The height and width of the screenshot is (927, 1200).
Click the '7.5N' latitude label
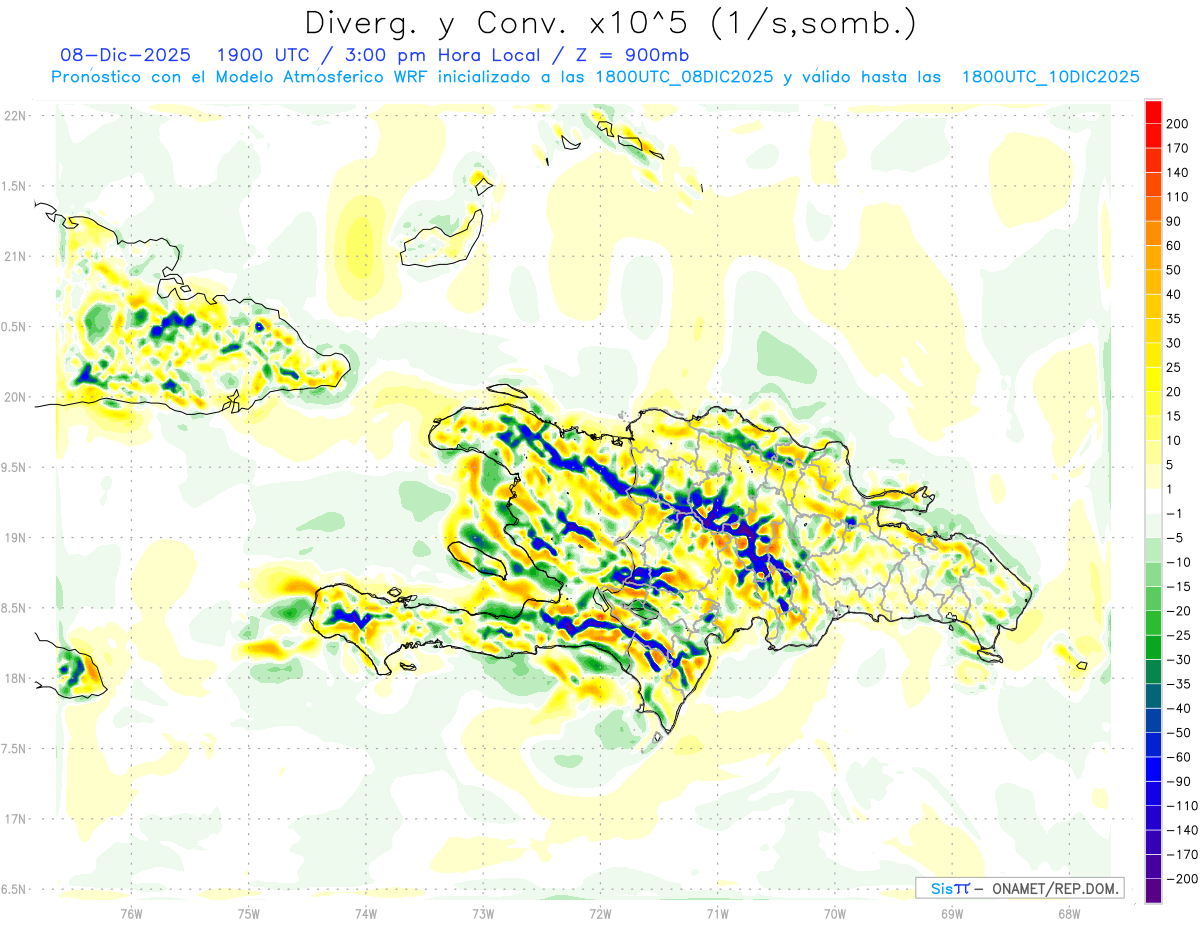[x=15, y=748]
